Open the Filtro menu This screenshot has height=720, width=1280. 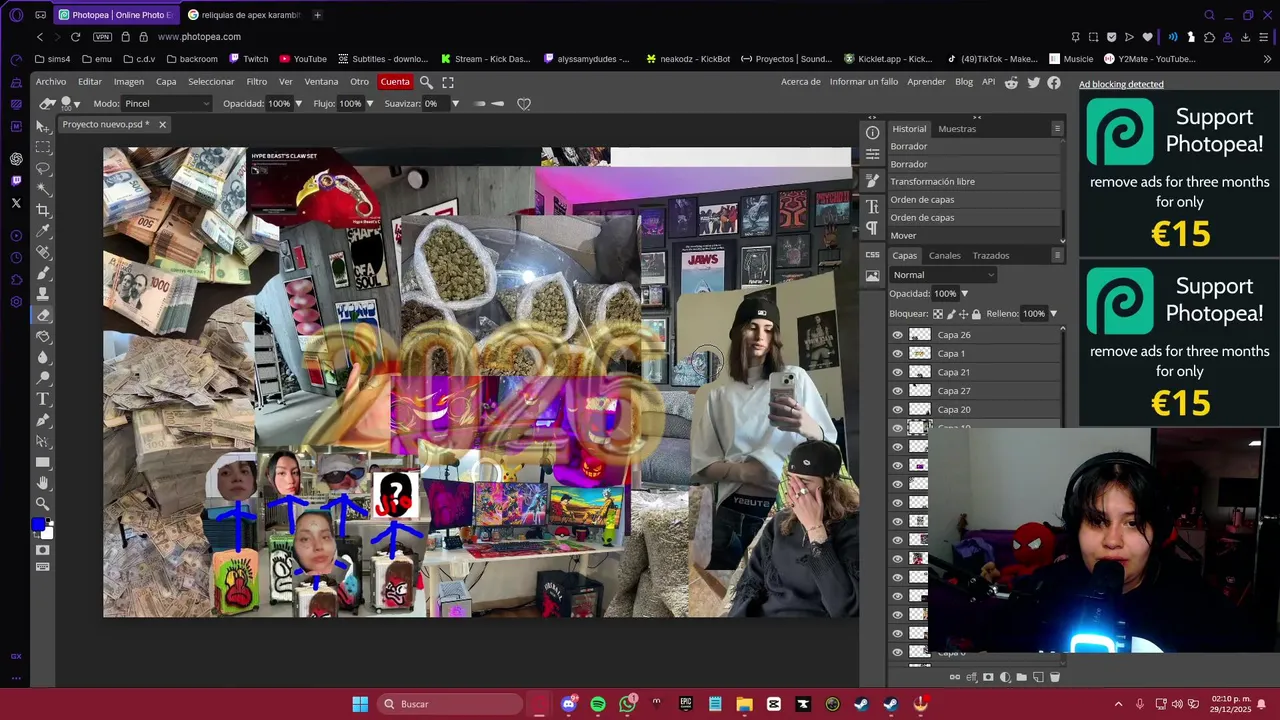(257, 82)
